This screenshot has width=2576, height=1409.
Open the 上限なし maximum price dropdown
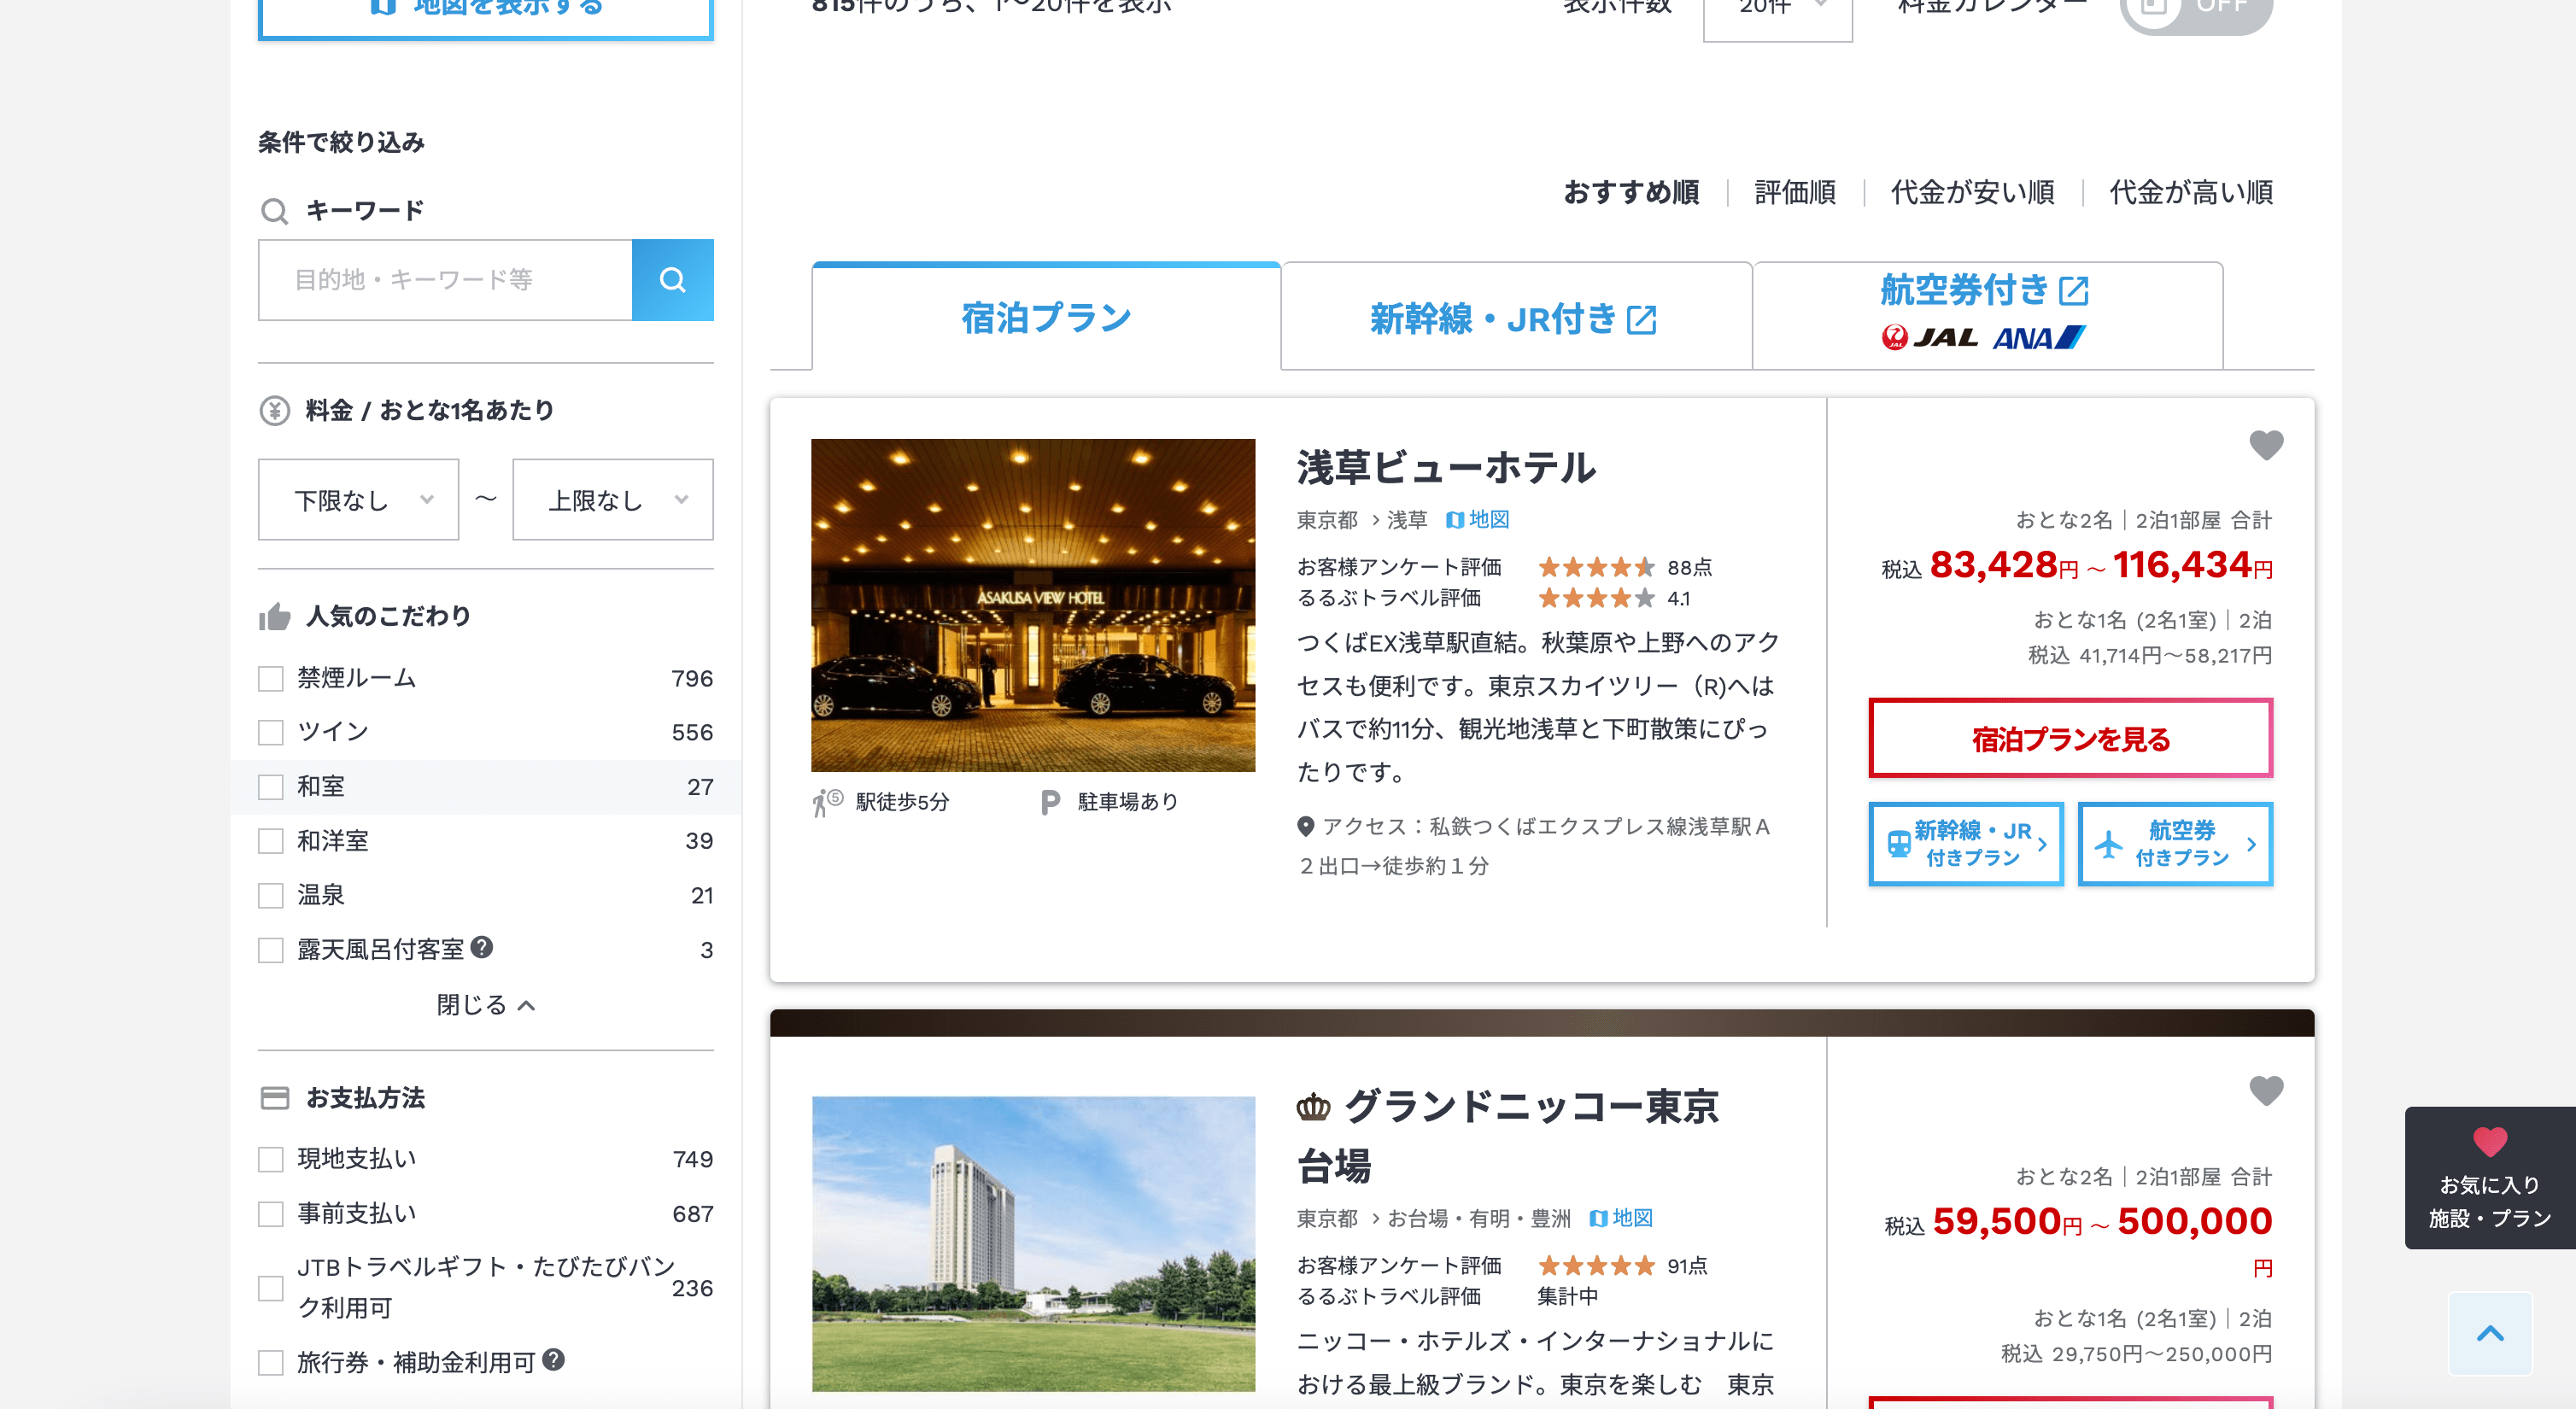612,500
